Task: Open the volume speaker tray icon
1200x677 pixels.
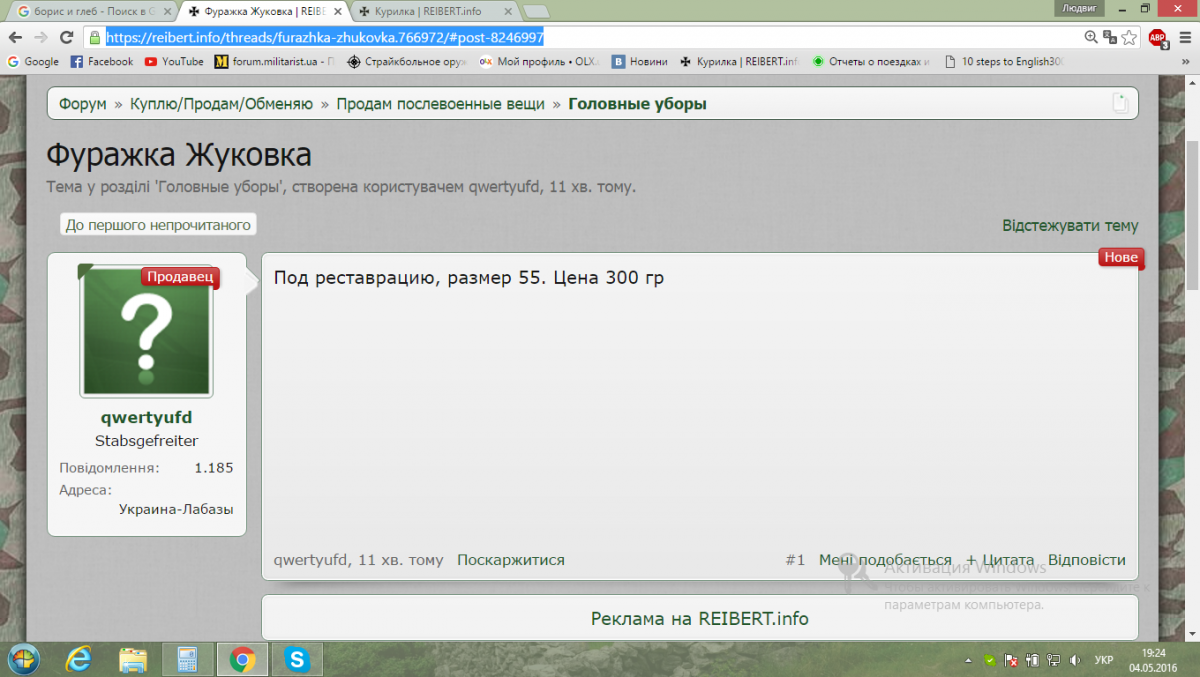Action: pyautogui.click(x=1074, y=660)
